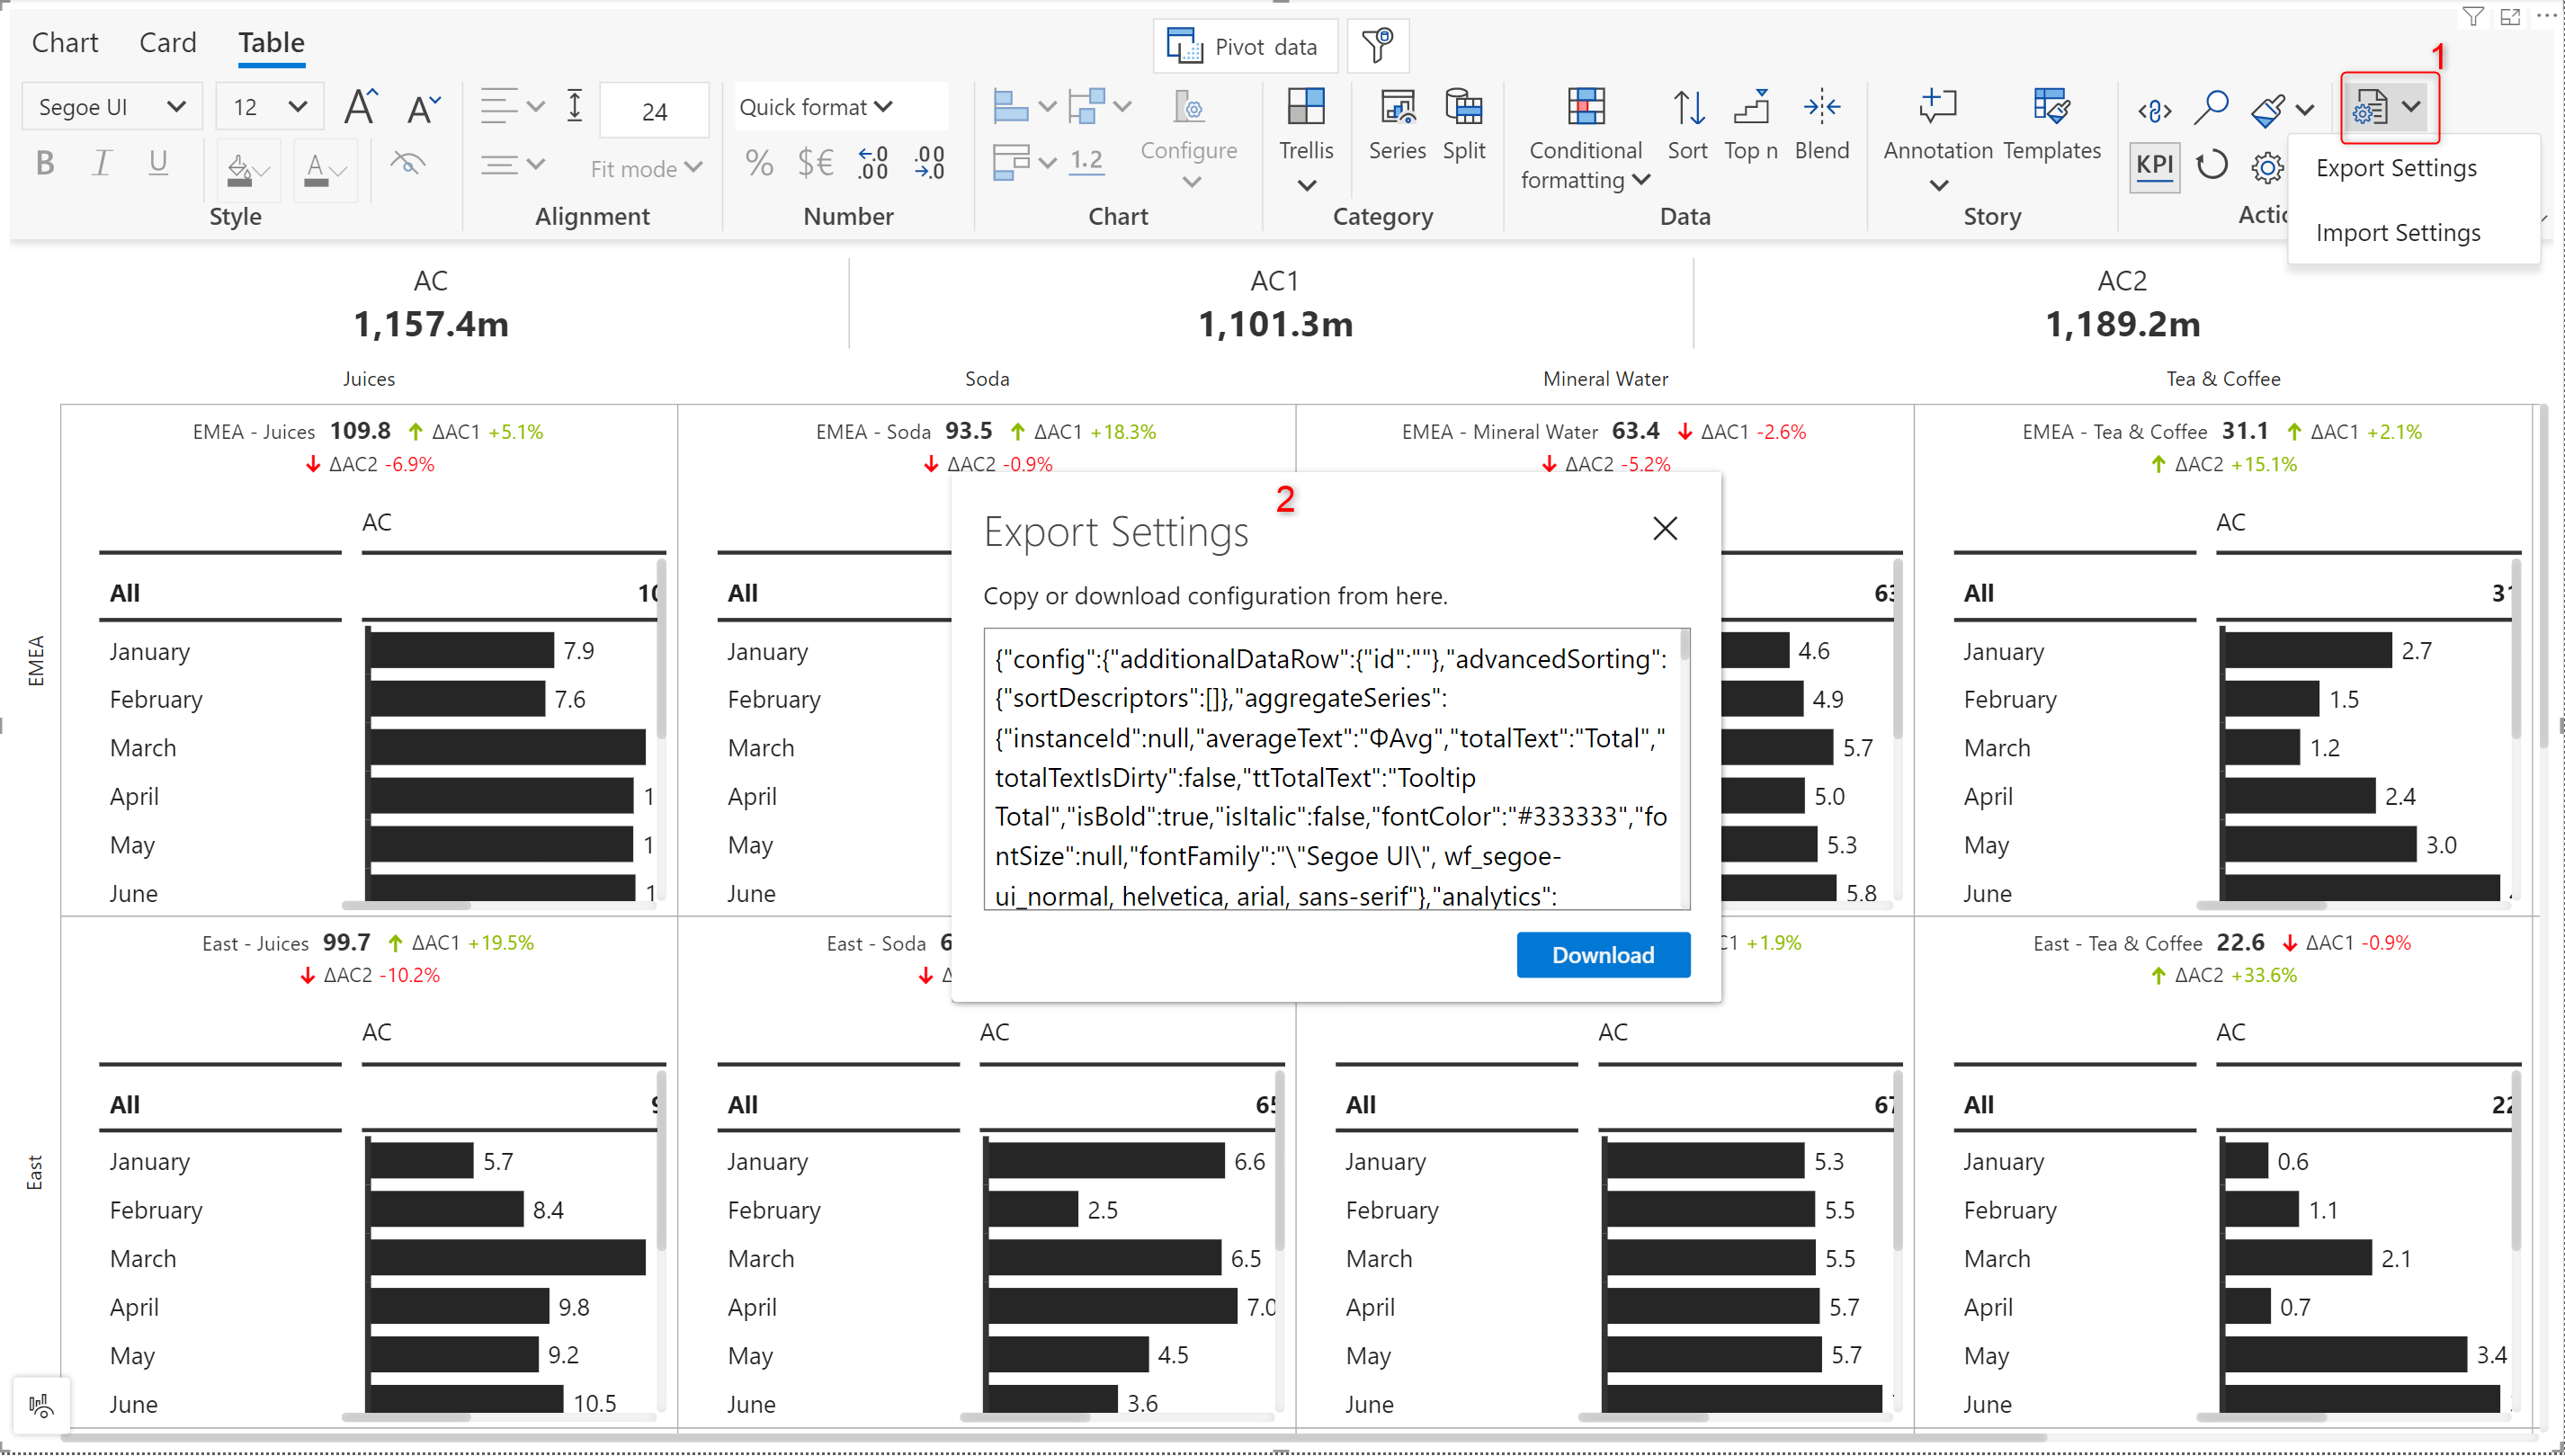Image resolution: width=2565 pixels, height=1456 pixels.
Task: Expand the Quick format dropdown
Action: pyautogui.click(x=816, y=107)
